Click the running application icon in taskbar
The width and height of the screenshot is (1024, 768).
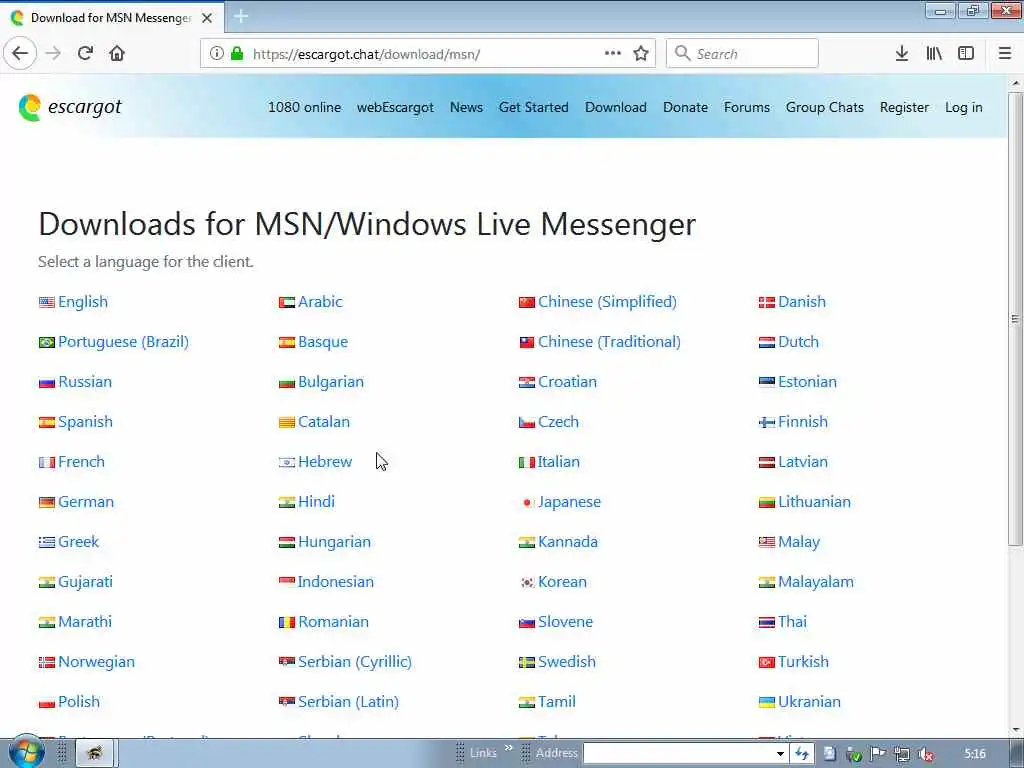(95, 754)
